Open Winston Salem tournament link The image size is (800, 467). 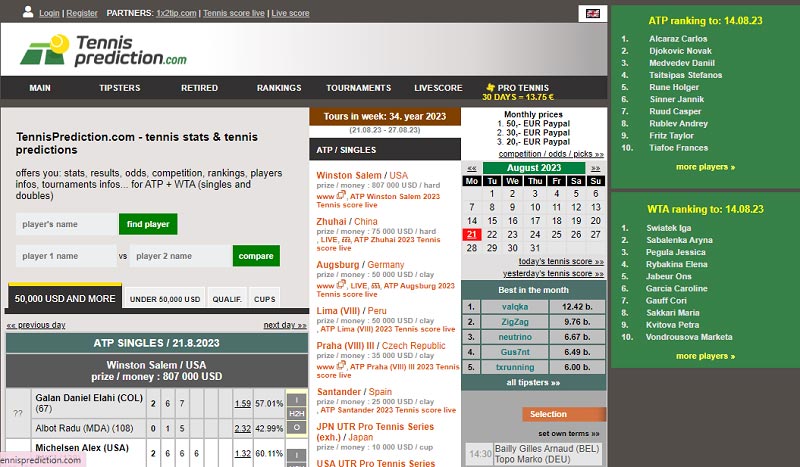coord(348,175)
